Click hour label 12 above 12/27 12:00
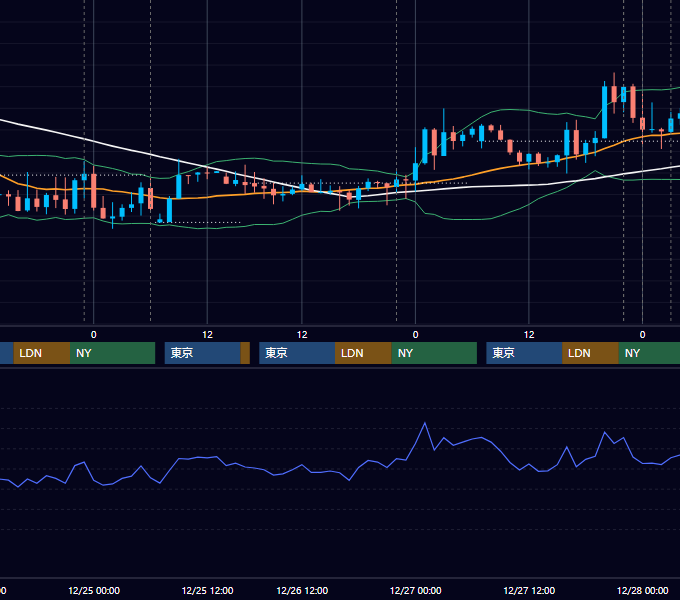The width and height of the screenshot is (680, 600). point(529,334)
